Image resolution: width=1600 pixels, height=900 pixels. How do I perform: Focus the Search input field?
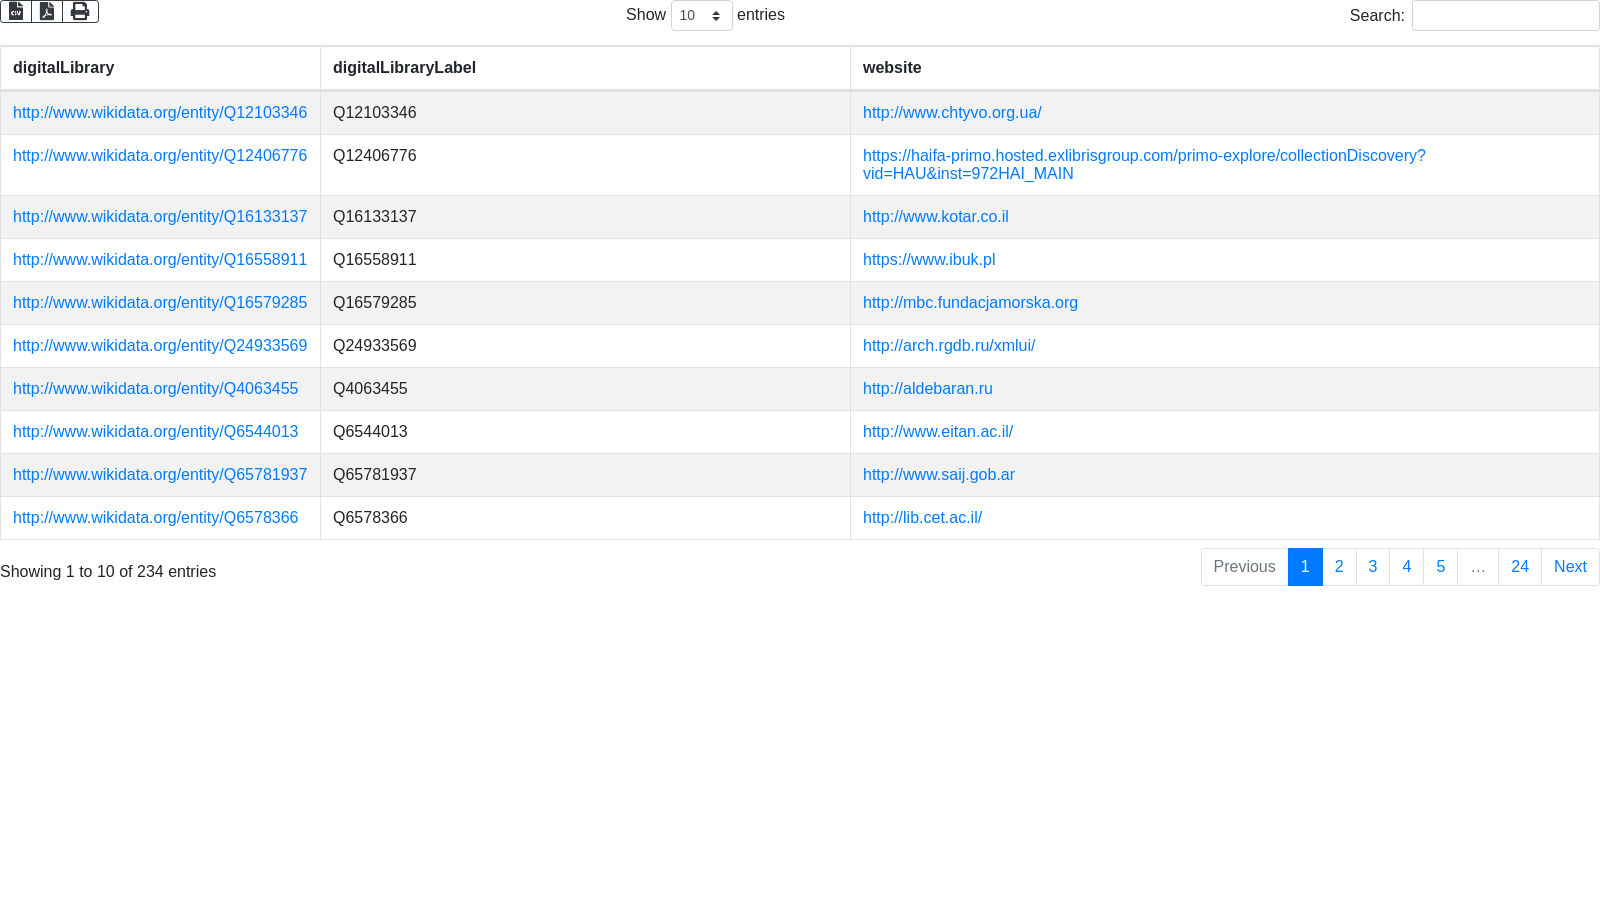[1505, 16]
